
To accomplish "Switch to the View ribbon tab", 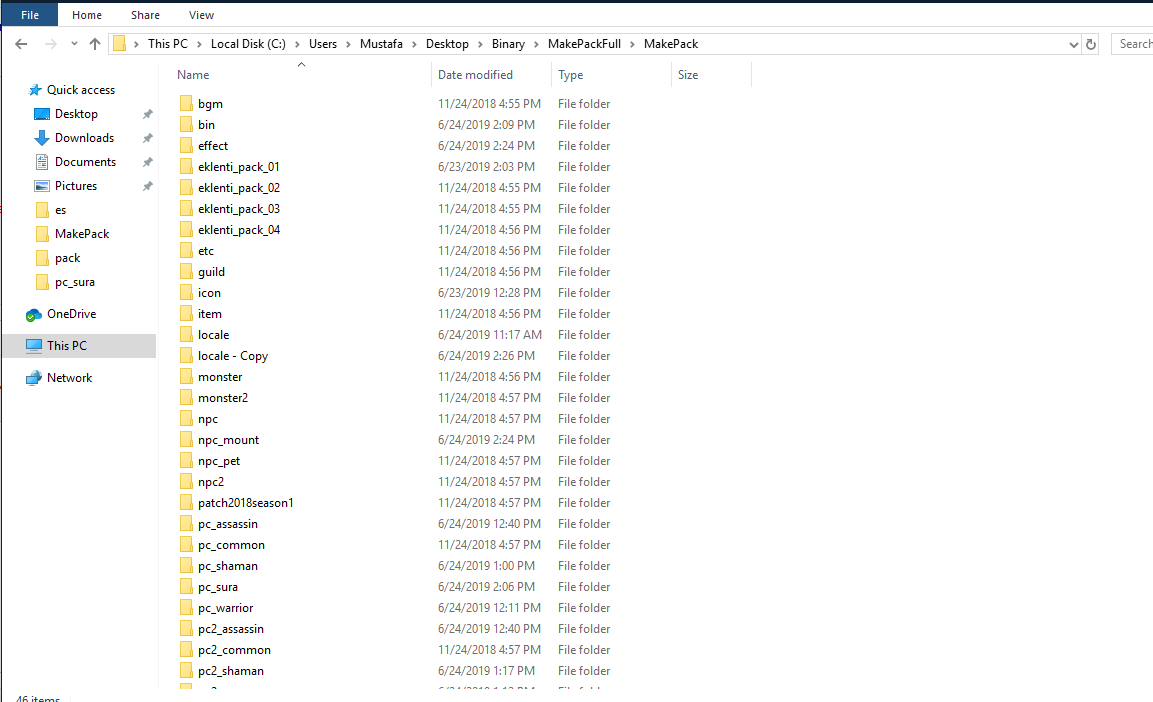I will (x=201, y=15).
